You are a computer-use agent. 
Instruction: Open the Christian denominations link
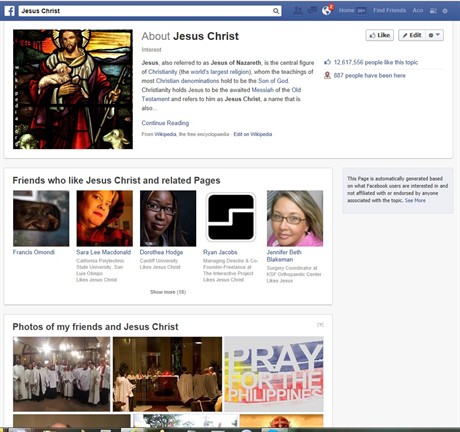tap(187, 81)
